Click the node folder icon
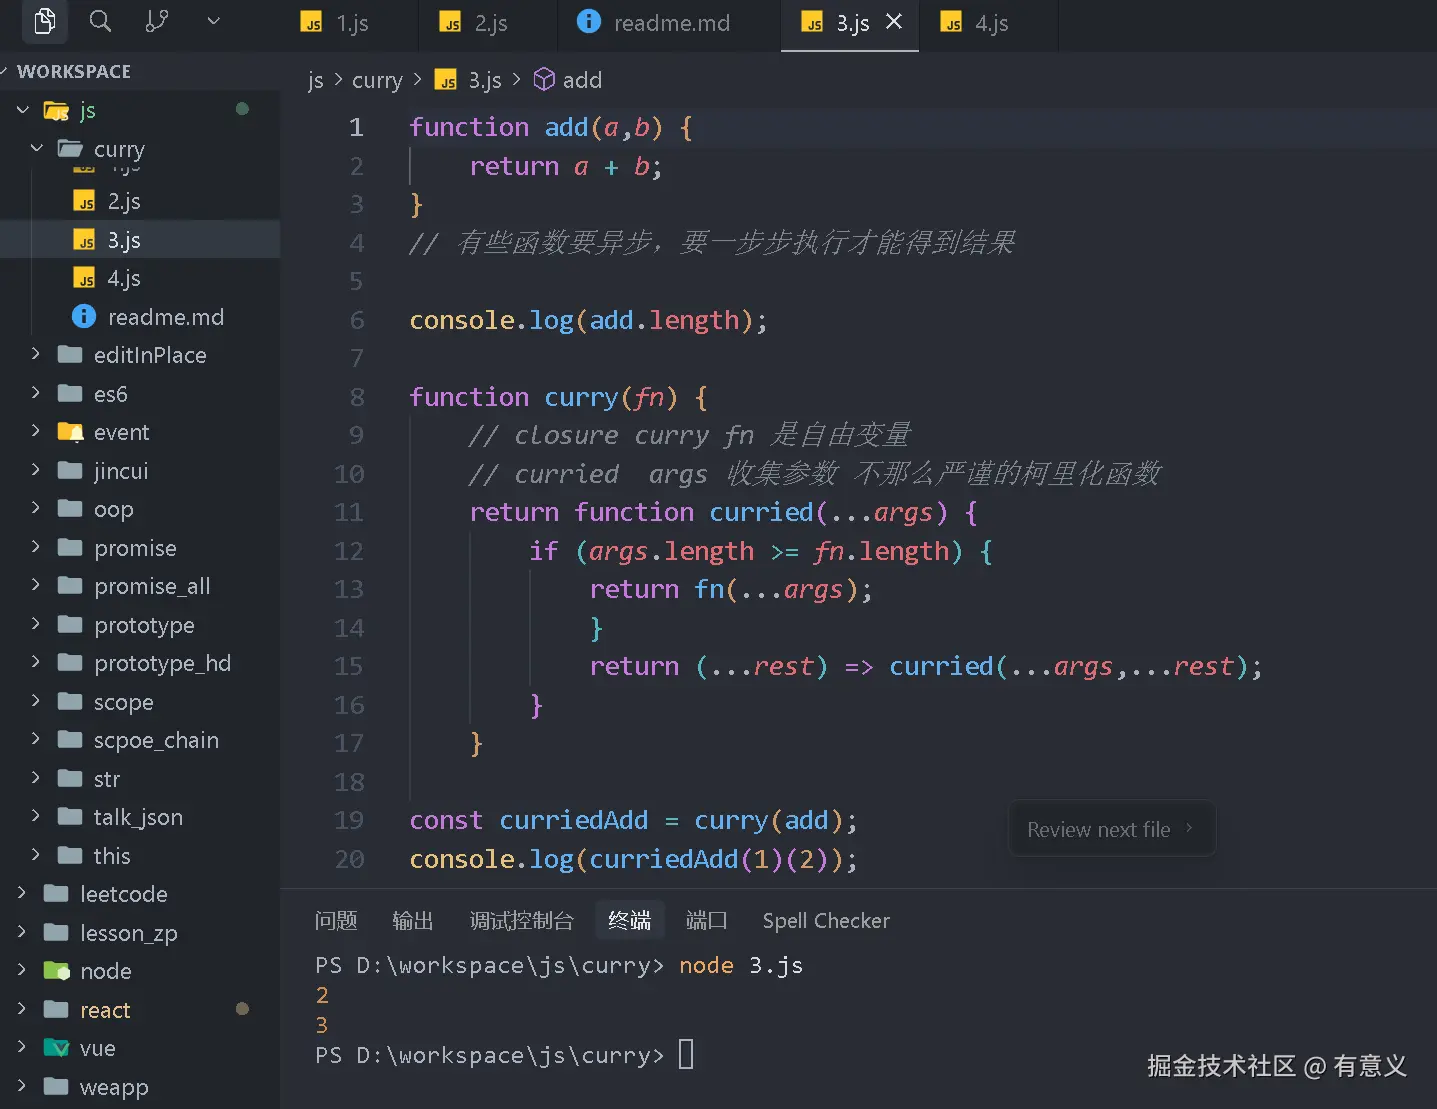This screenshot has height=1109, width=1437. coord(57,971)
